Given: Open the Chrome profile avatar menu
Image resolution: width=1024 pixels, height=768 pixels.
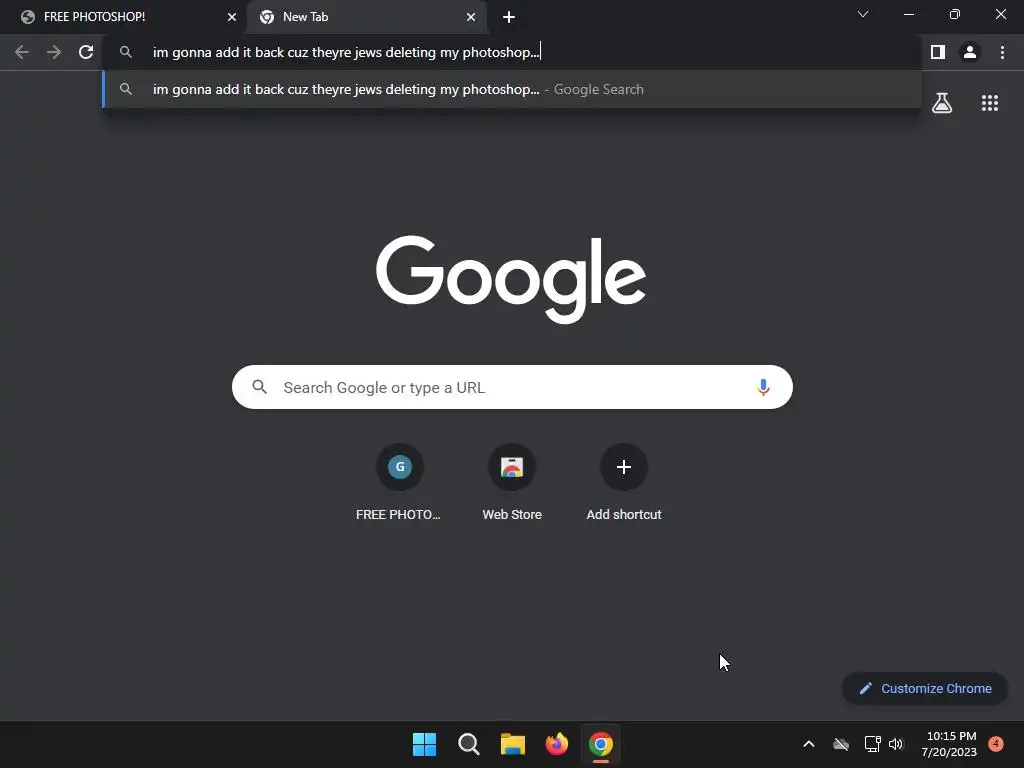Looking at the screenshot, I should point(970,52).
